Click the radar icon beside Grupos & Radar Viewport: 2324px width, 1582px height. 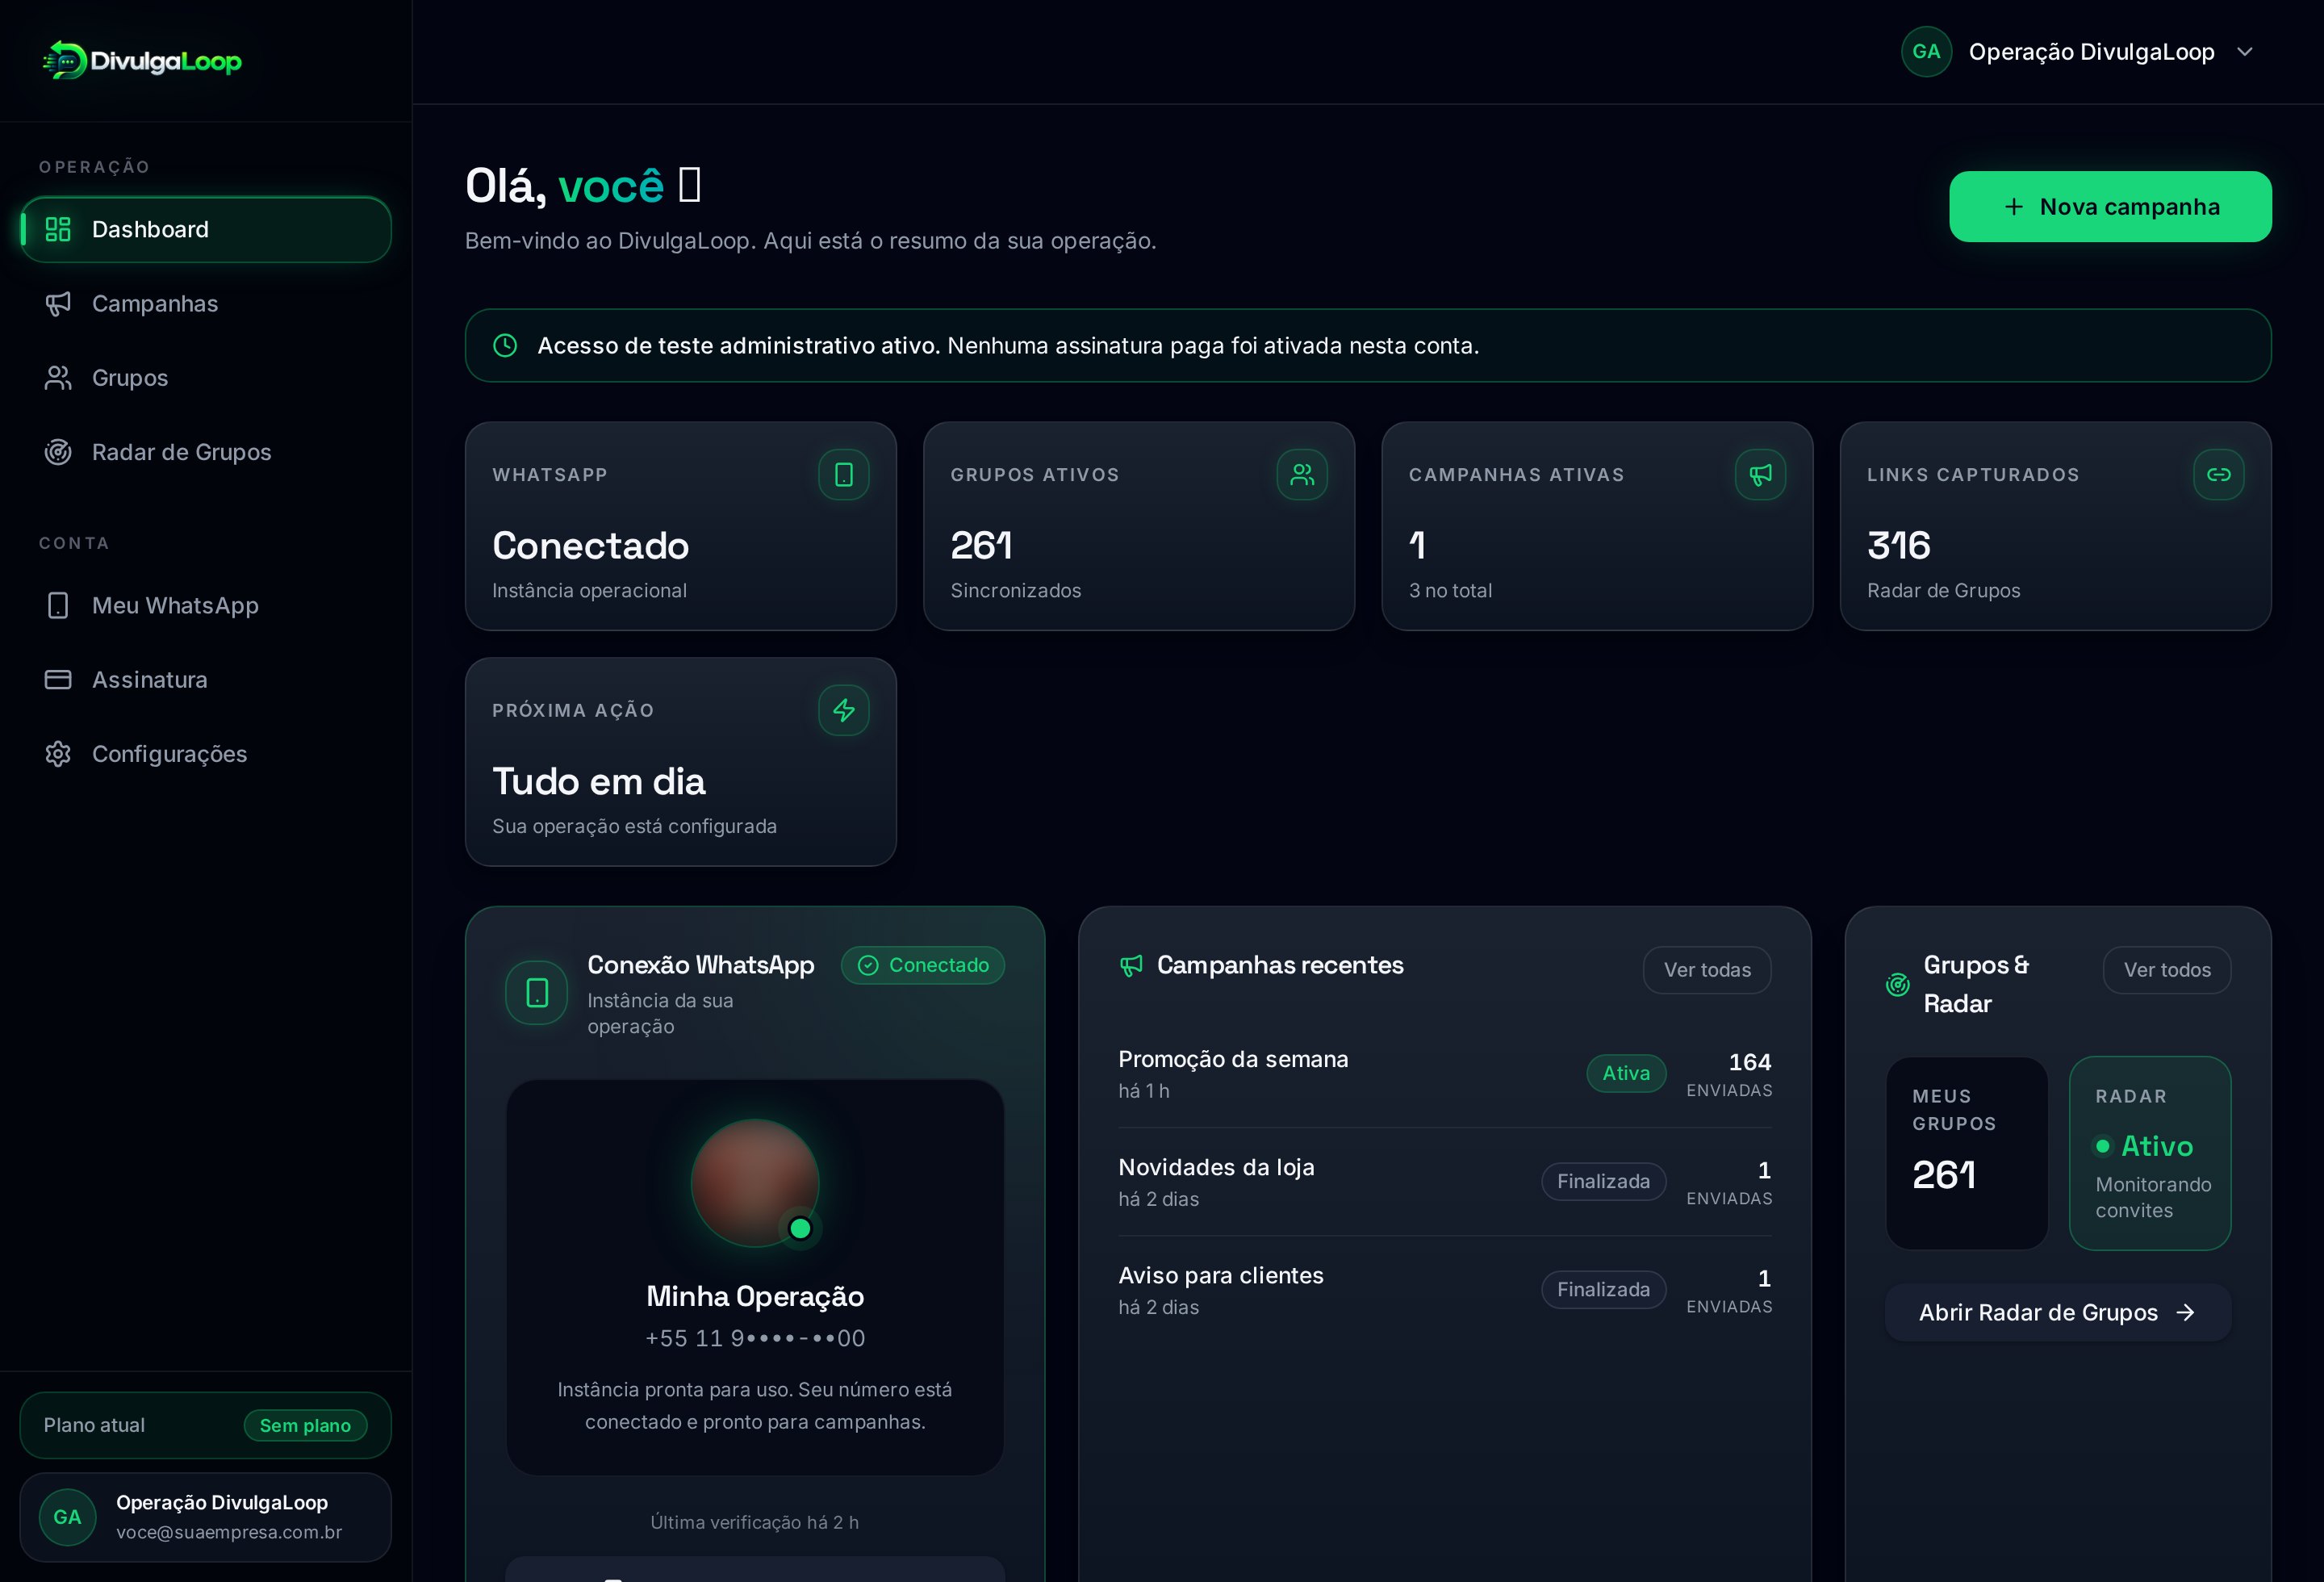point(1897,985)
